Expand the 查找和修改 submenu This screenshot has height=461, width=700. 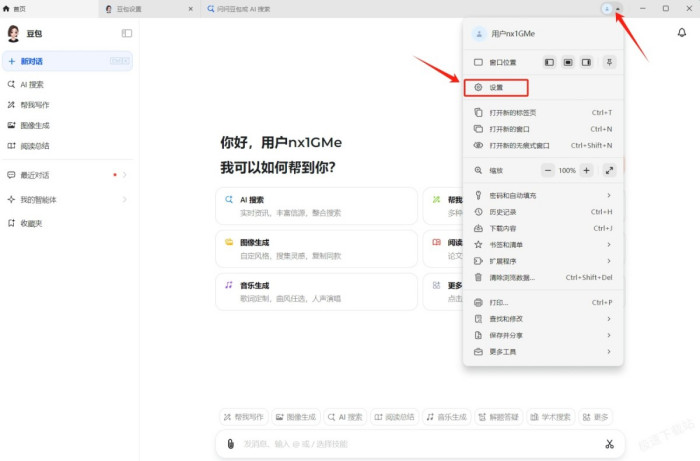[543, 319]
